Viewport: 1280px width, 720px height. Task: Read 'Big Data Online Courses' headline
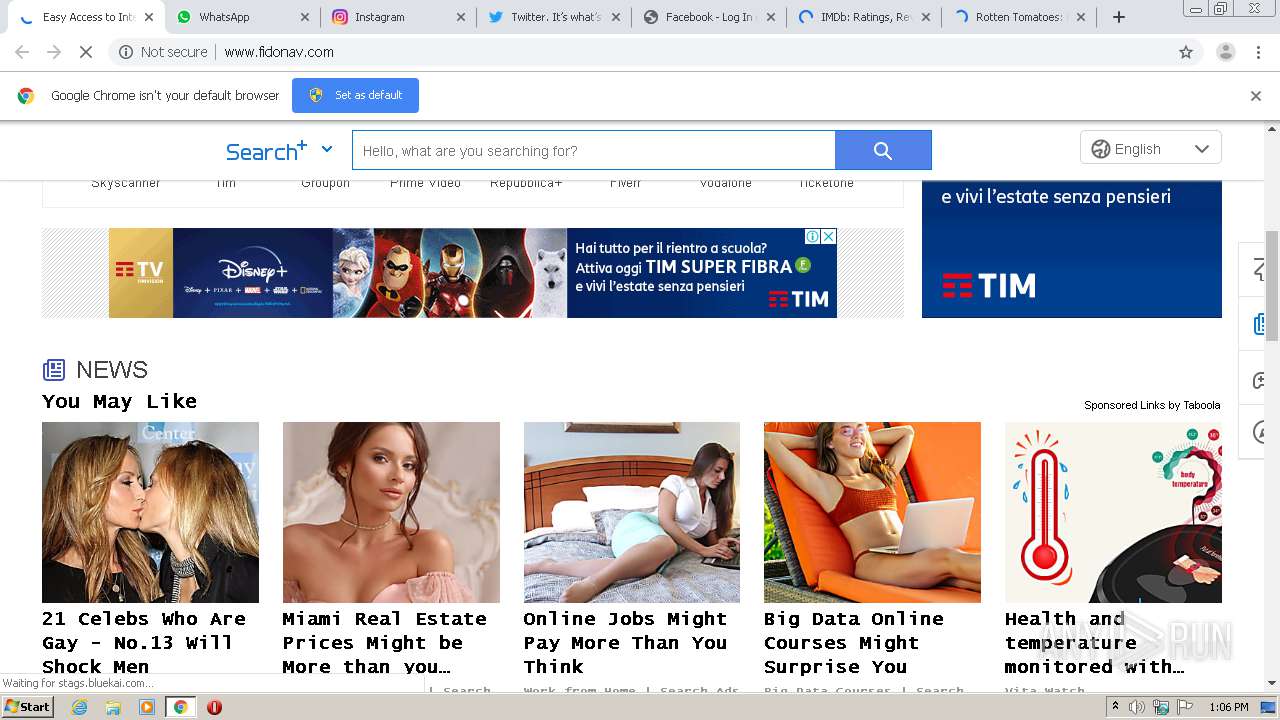[x=854, y=643]
